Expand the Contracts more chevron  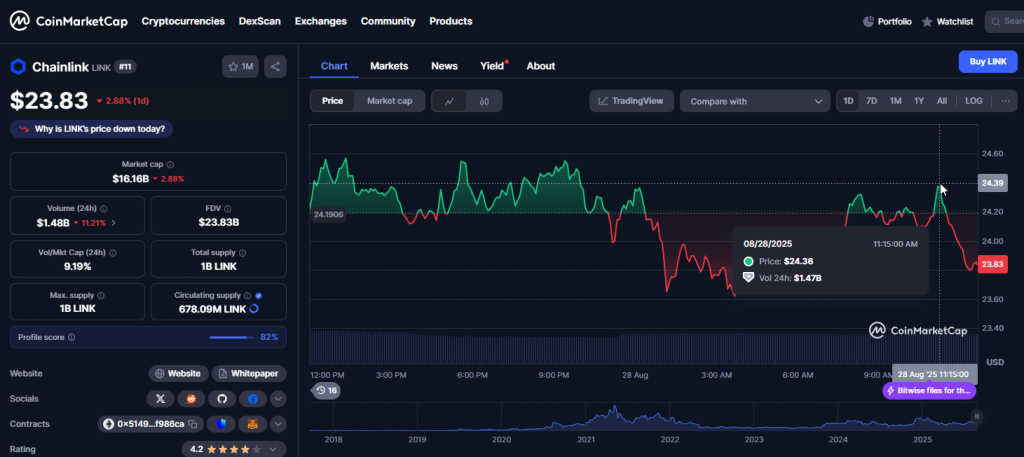click(x=278, y=424)
